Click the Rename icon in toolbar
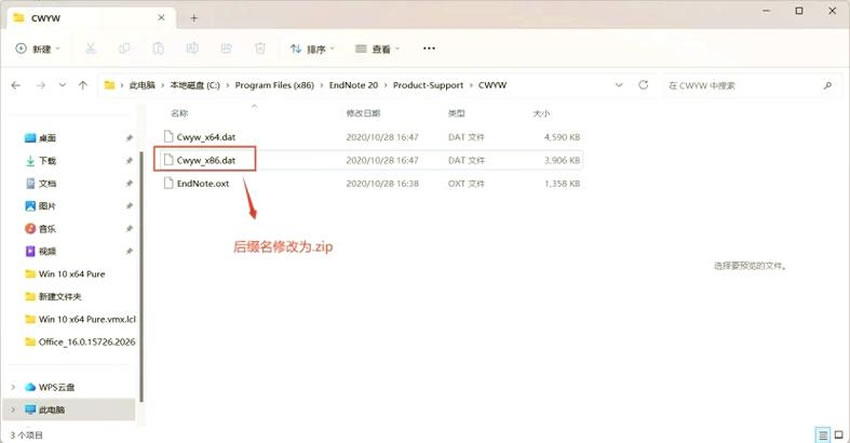This screenshot has width=850, height=443. coord(192,49)
